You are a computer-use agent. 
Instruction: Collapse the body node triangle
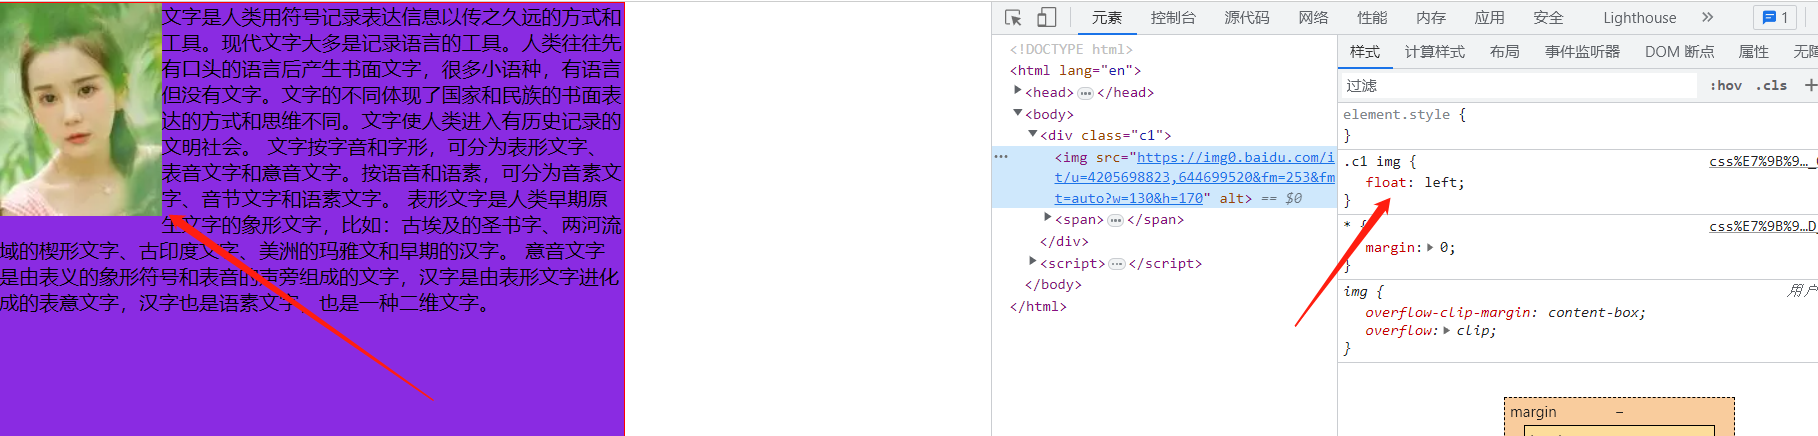1018,113
